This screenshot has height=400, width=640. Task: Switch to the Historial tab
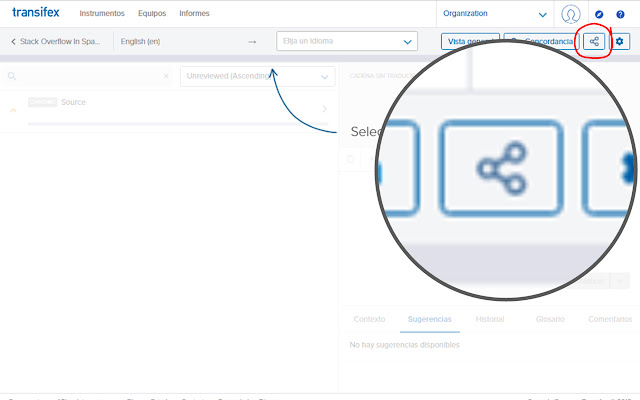tap(490, 319)
